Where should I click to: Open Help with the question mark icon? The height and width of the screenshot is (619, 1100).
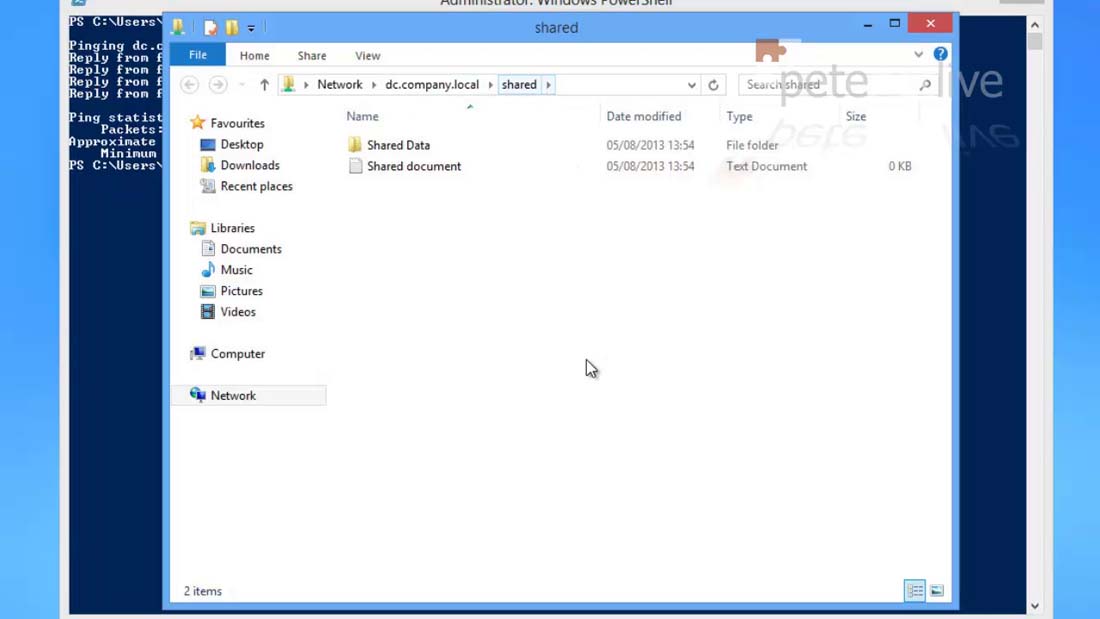point(941,54)
